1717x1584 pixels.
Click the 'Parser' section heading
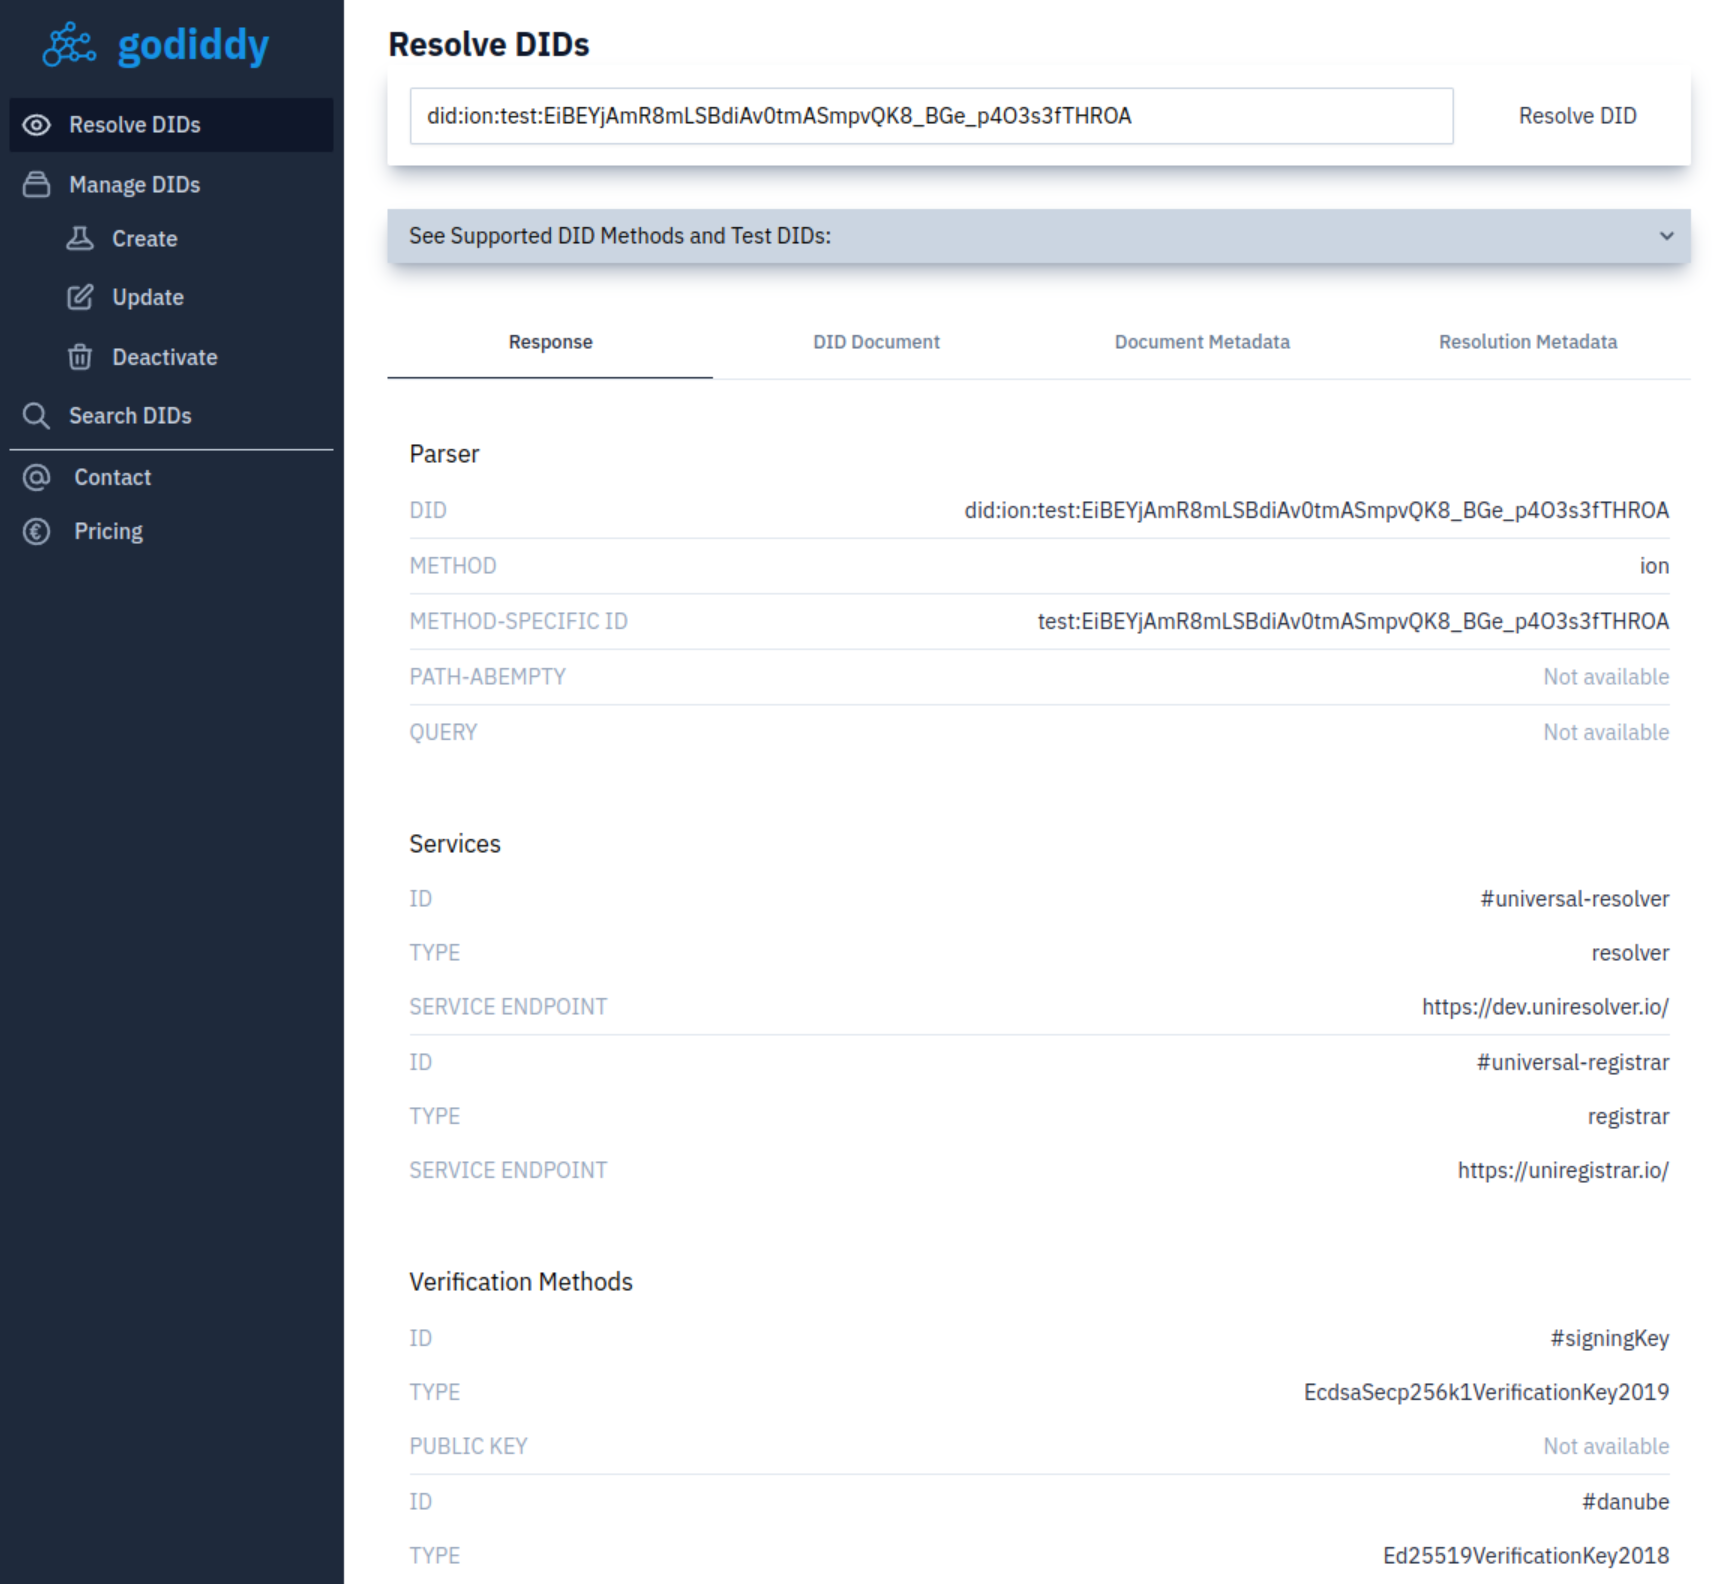pyautogui.click(x=444, y=454)
